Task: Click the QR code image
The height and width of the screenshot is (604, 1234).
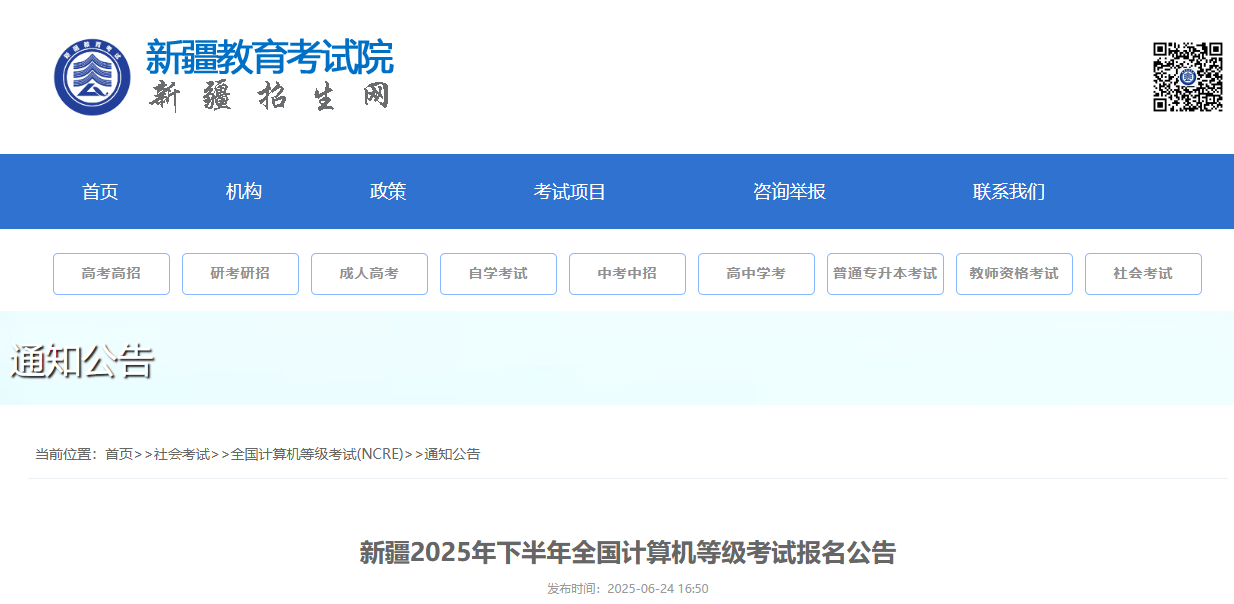Action: [x=1187, y=77]
